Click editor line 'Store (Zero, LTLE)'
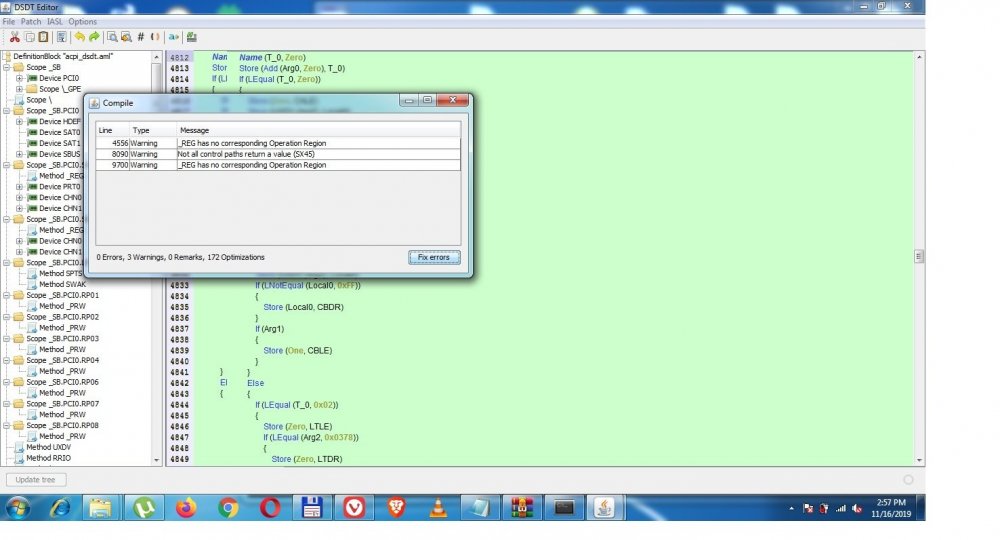This screenshot has width=1000, height=540. click(298, 426)
